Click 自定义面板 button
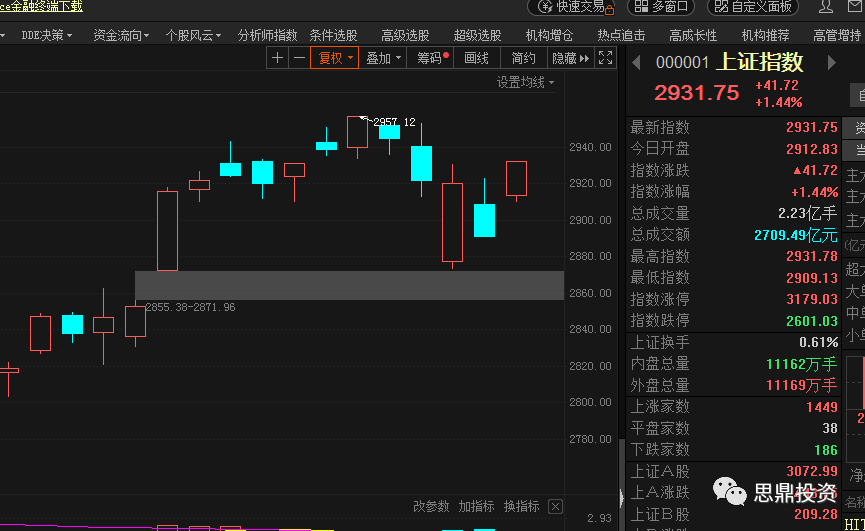The height and width of the screenshot is (531, 865). tap(754, 7)
